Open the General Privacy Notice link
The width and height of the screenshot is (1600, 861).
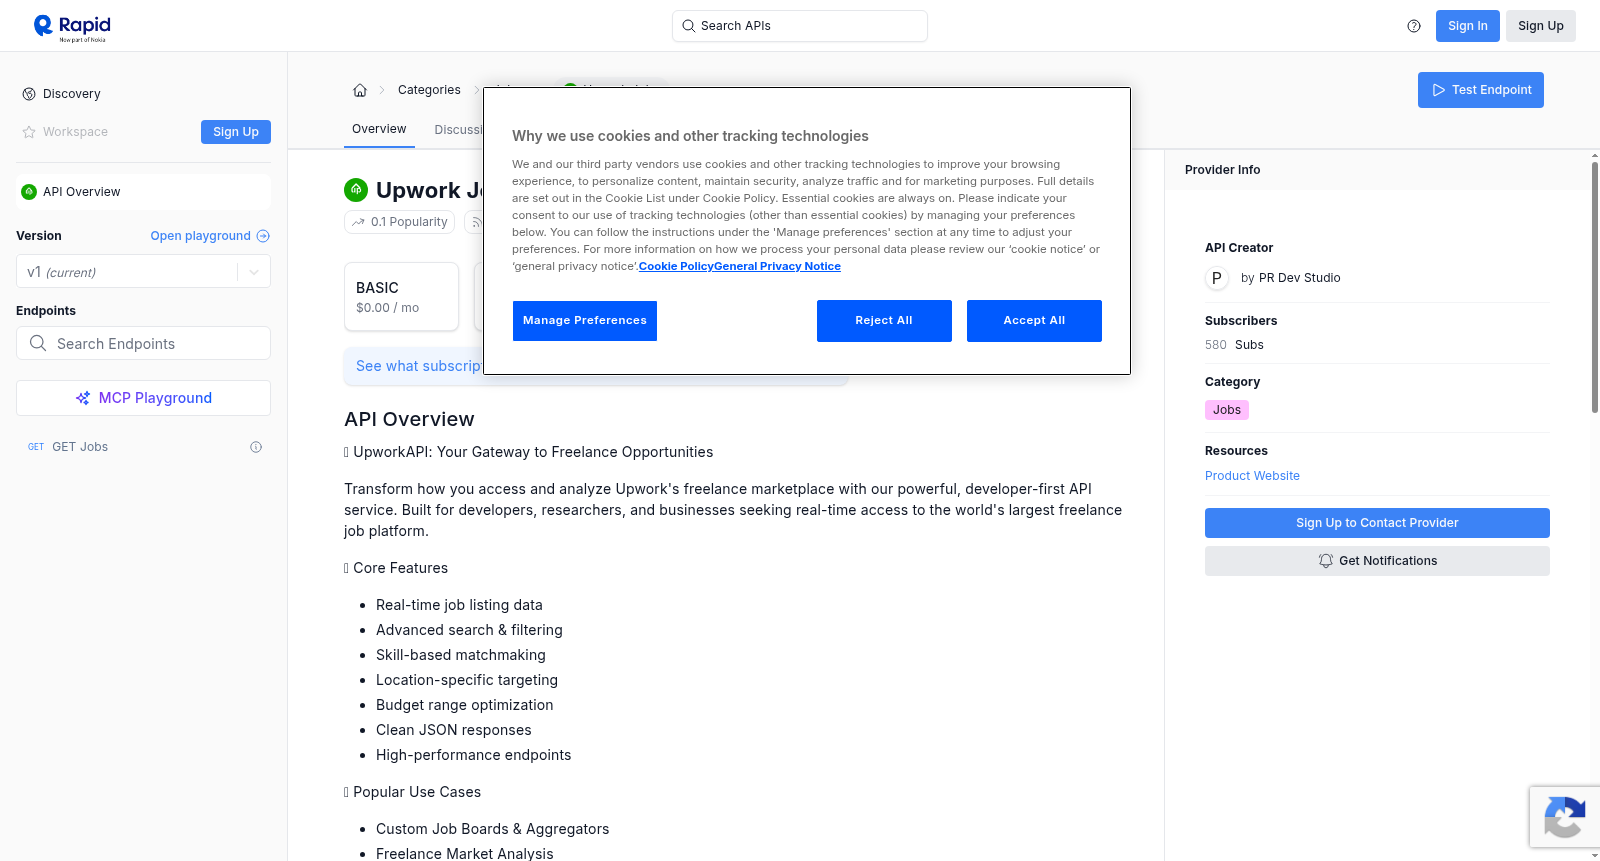point(777,266)
